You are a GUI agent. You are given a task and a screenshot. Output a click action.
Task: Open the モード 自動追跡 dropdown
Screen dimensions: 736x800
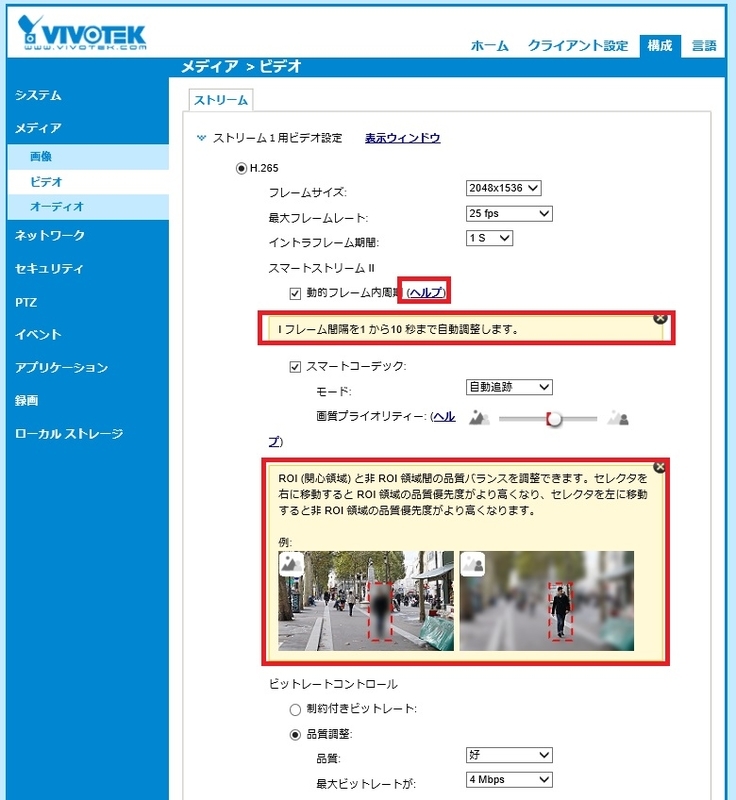(x=509, y=387)
